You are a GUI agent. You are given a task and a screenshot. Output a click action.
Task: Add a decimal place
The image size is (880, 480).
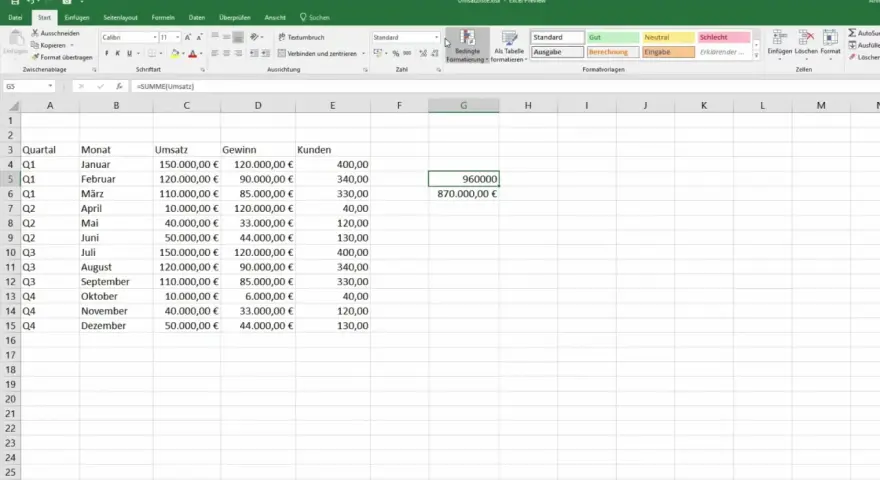pyautogui.click(x=423, y=53)
